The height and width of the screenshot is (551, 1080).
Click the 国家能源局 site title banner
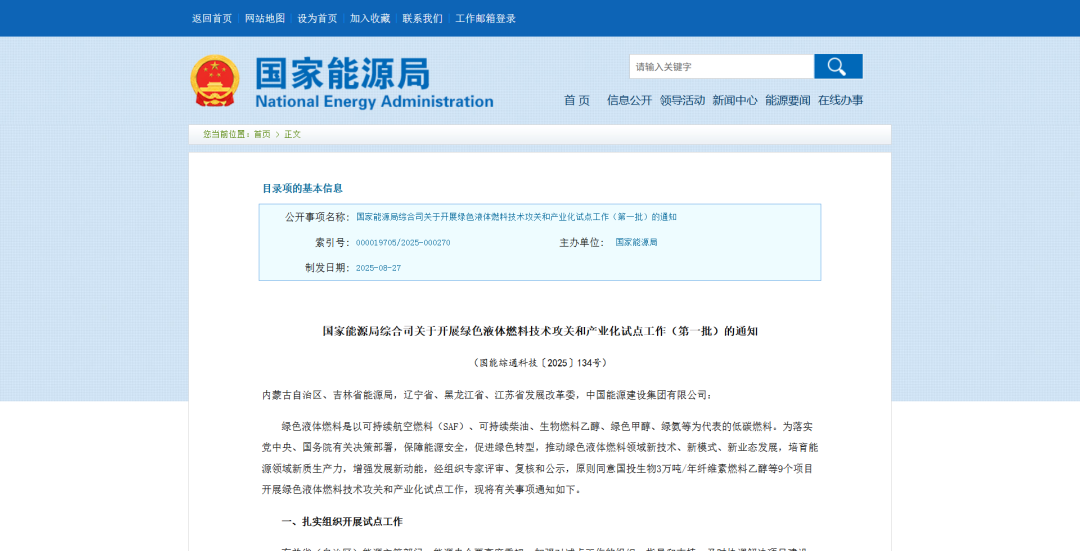coord(374,83)
